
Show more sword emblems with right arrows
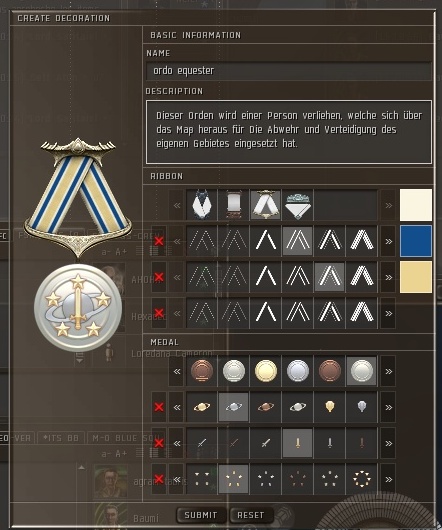coord(388,443)
